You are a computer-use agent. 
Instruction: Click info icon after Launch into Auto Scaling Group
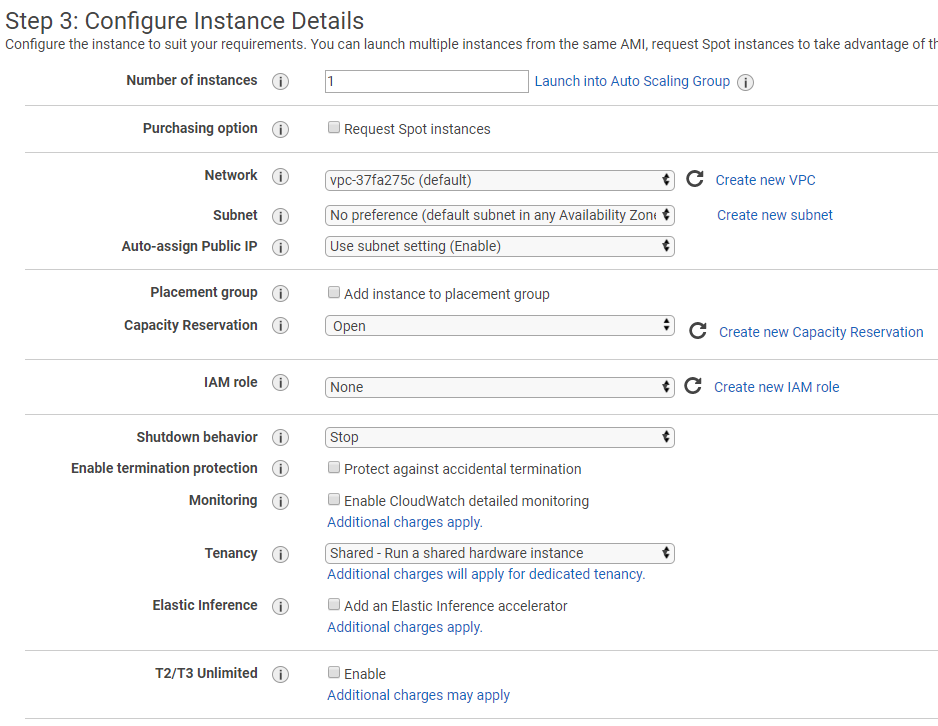click(x=745, y=82)
